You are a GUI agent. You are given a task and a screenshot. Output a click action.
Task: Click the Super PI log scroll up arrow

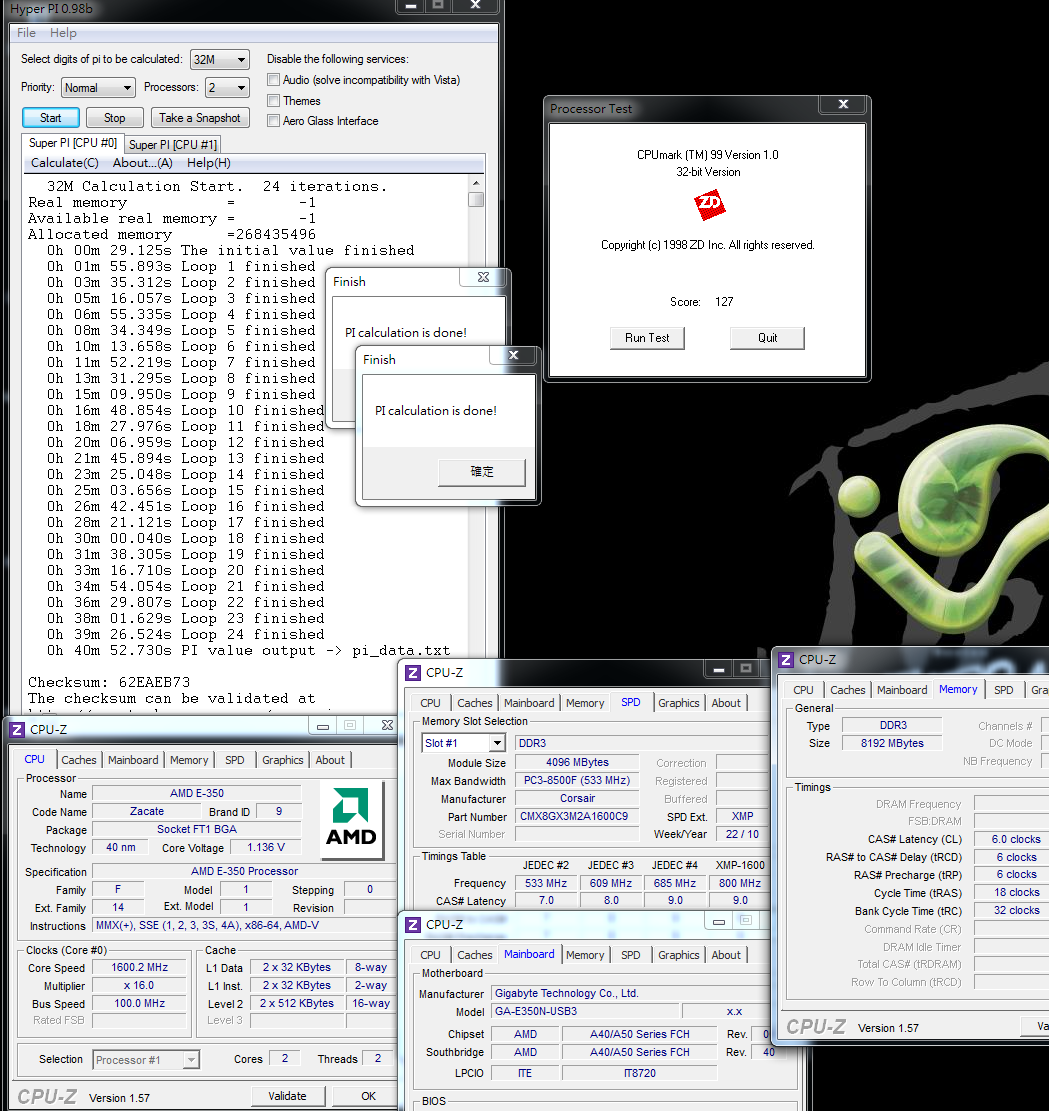point(476,184)
